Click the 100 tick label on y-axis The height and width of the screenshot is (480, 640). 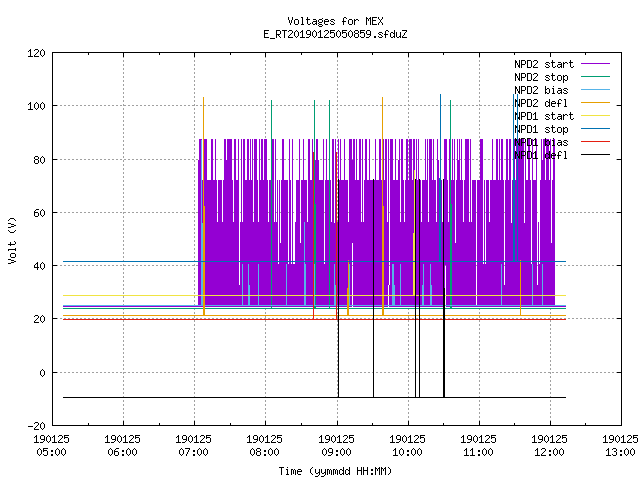click(x=36, y=106)
